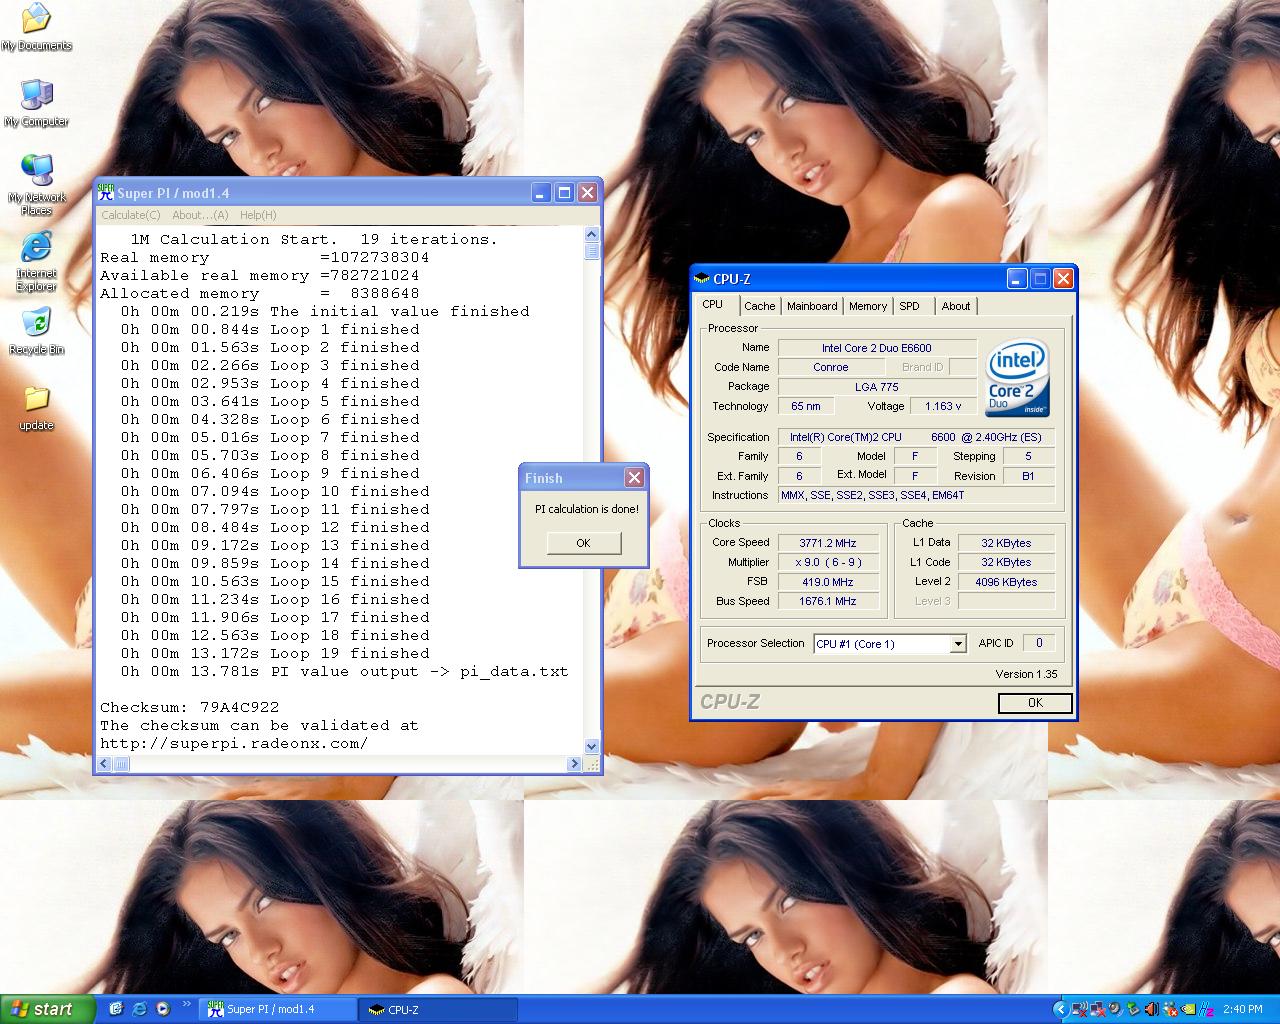Viewport: 1280px width, 1024px height.
Task: Click the Voltage value '1.163 v'
Action: pyautogui.click(x=942, y=406)
